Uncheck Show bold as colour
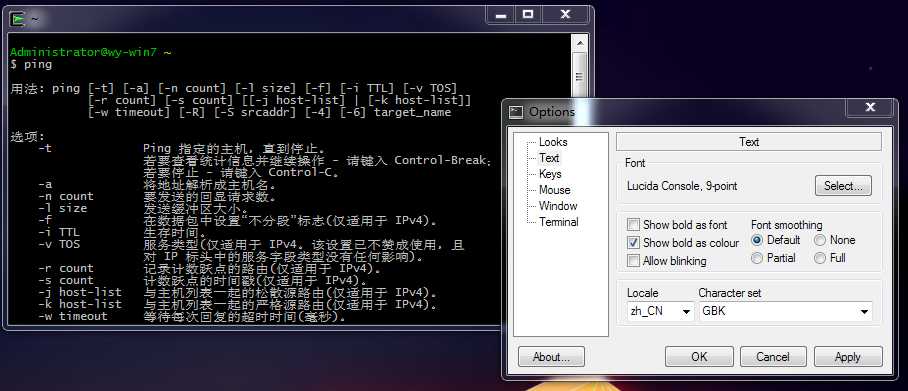908x391 pixels. pyautogui.click(x=634, y=243)
